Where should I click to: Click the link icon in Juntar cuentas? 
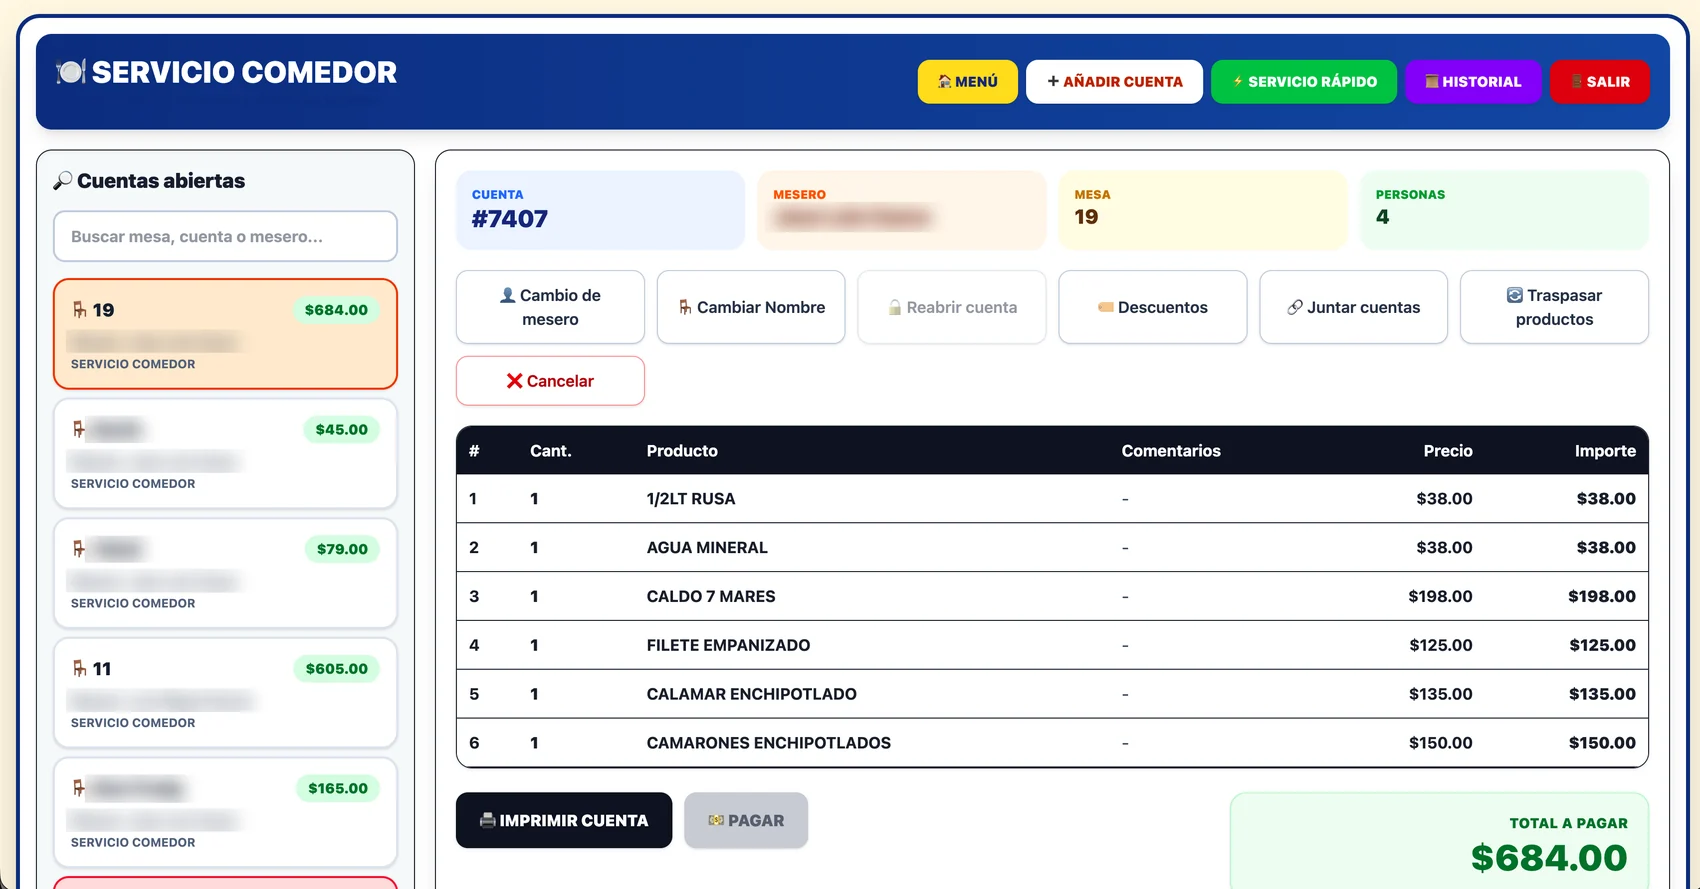pyautogui.click(x=1295, y=307)
